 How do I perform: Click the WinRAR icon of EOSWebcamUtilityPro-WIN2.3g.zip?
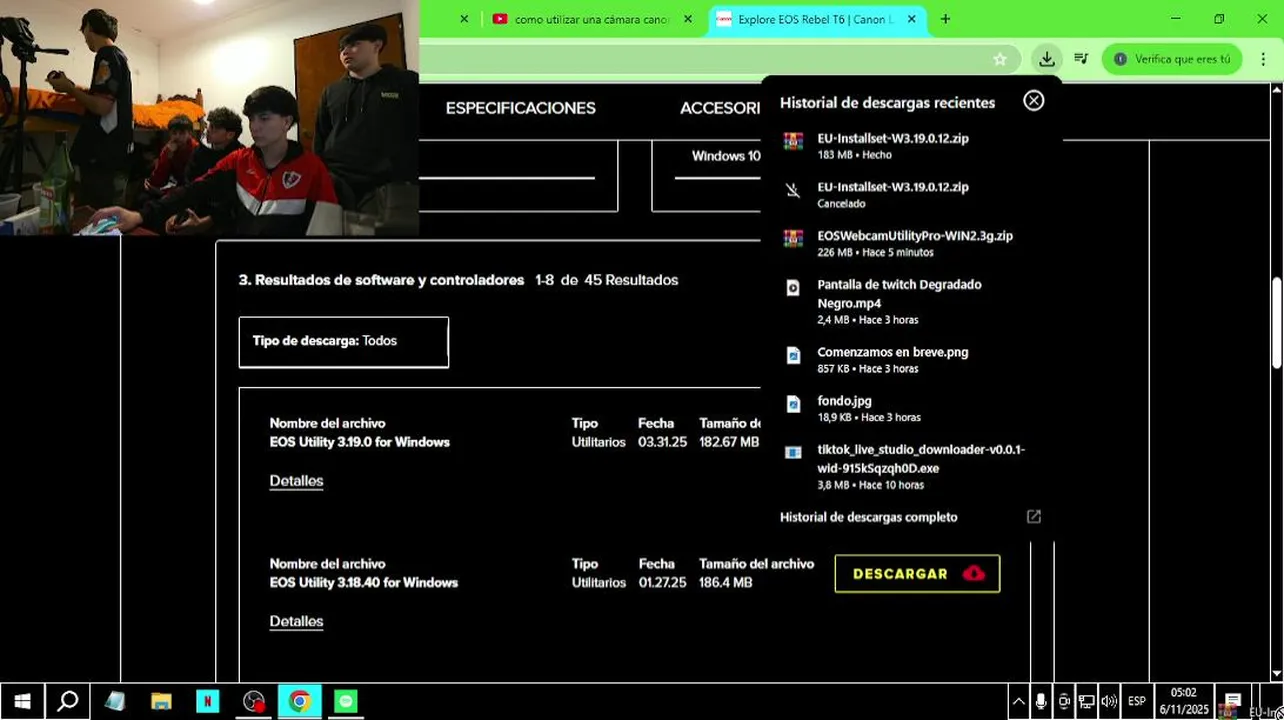(x=793, y=238)
